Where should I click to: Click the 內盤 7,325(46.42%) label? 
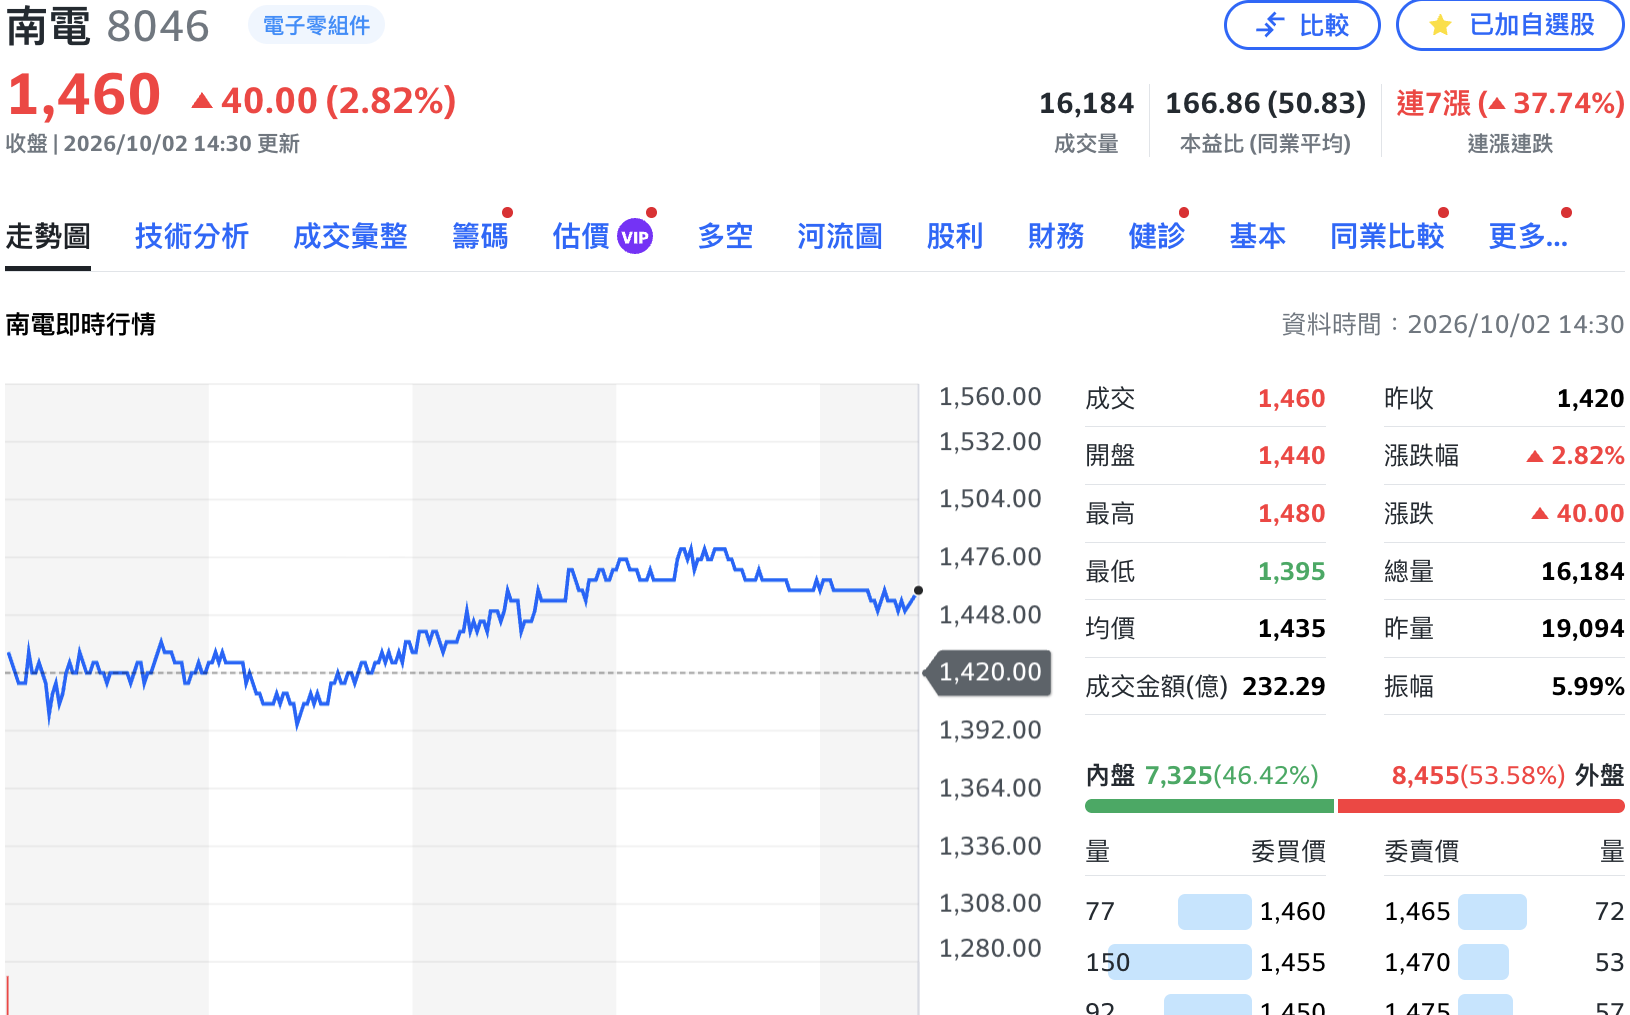1202,776
